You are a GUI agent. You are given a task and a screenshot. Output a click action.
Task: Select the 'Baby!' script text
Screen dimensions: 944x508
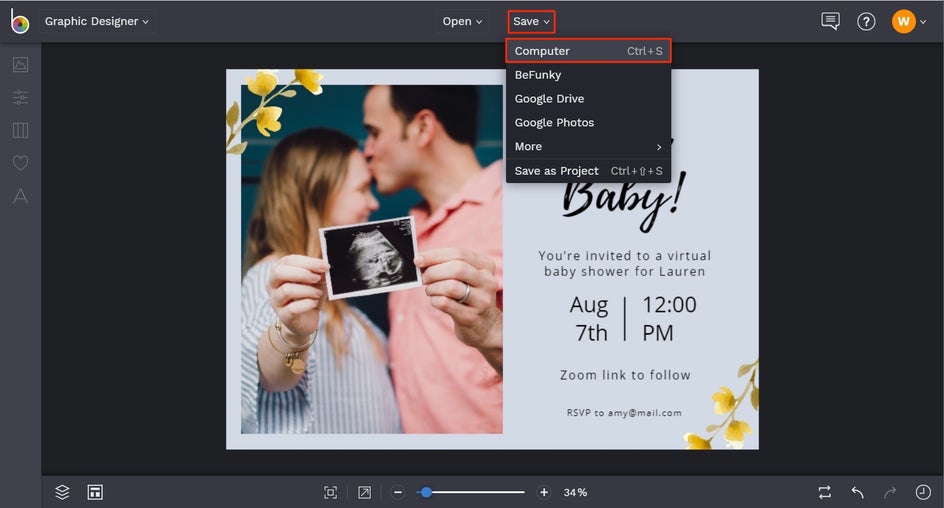(x=624, y=202)
